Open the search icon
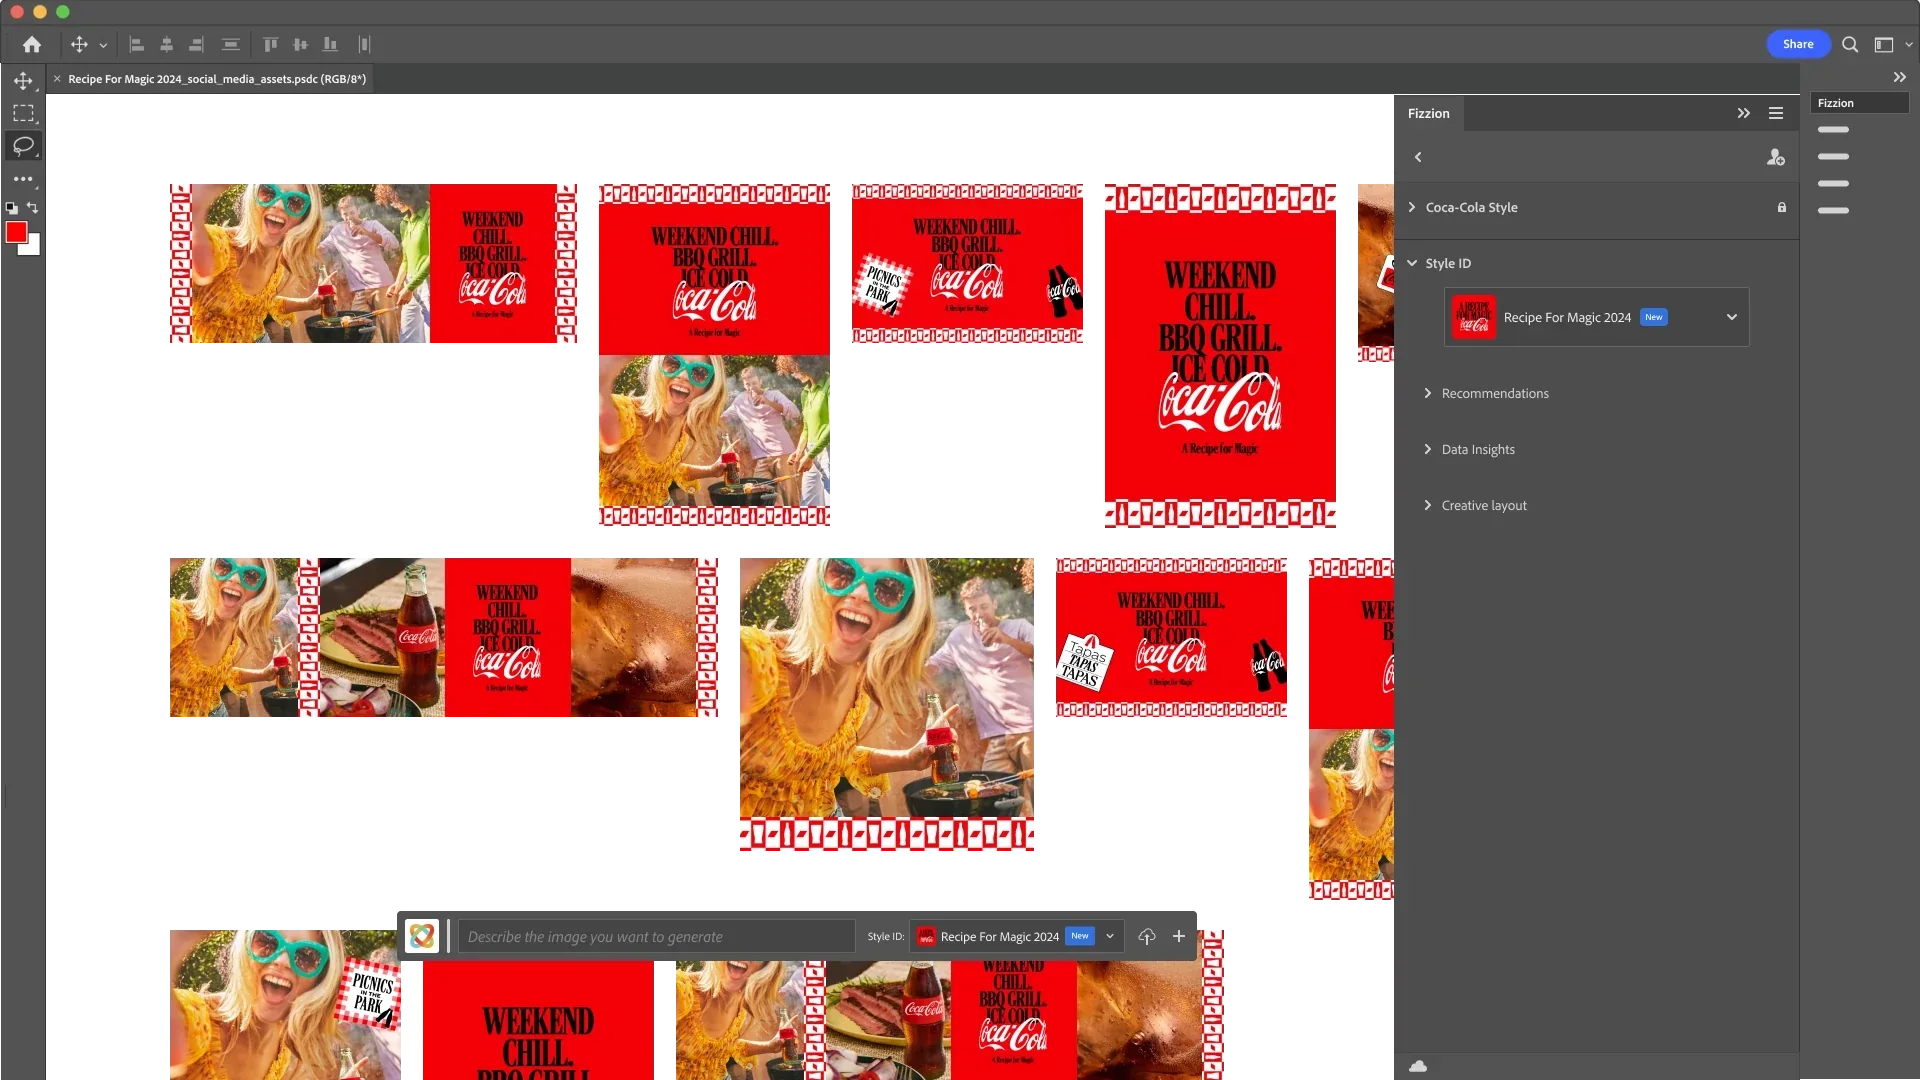This screenshot has height=1080, width=1920. click(x=1850, y=44)
